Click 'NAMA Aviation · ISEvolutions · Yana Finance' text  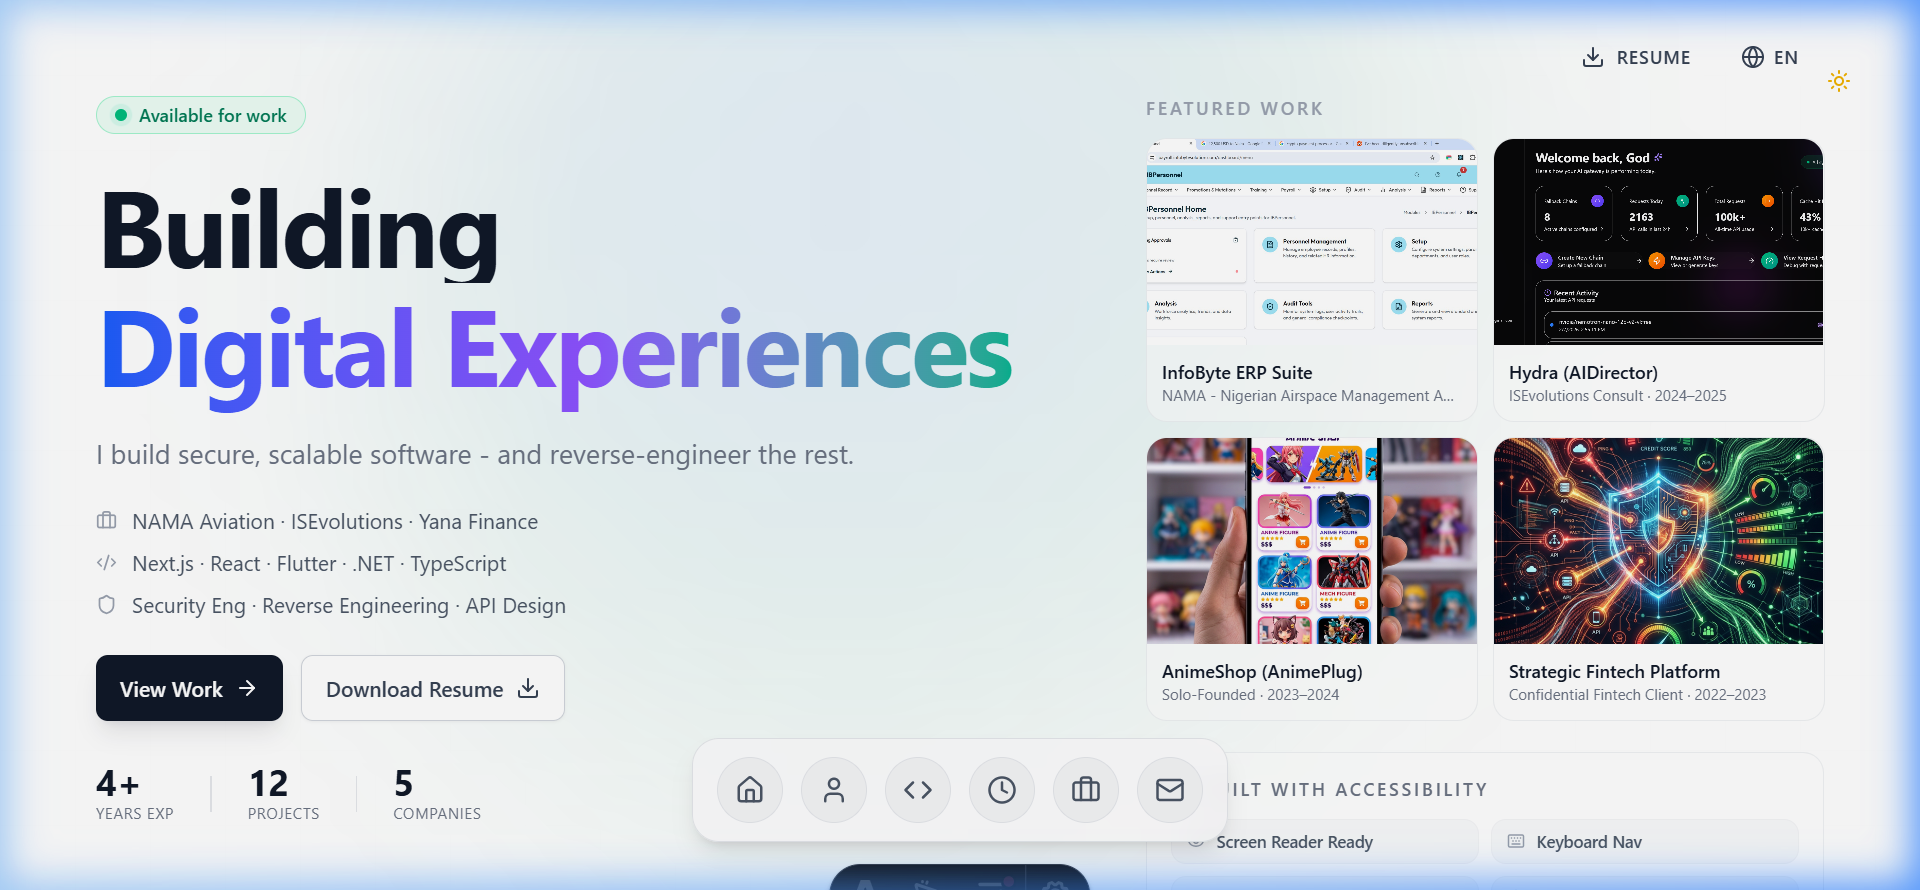point(335,521)
